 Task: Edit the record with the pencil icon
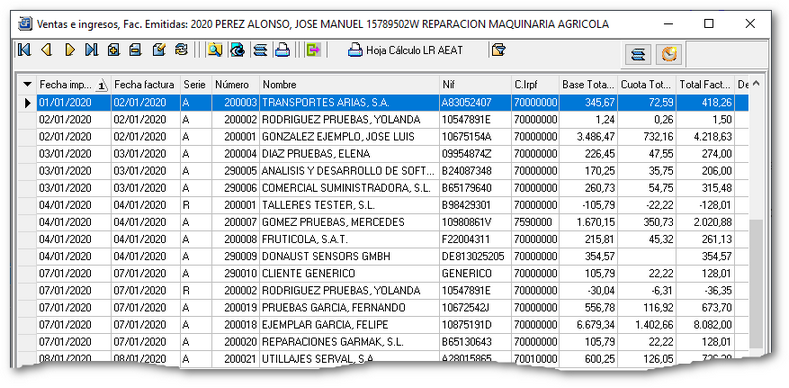(x=159, y=50)
